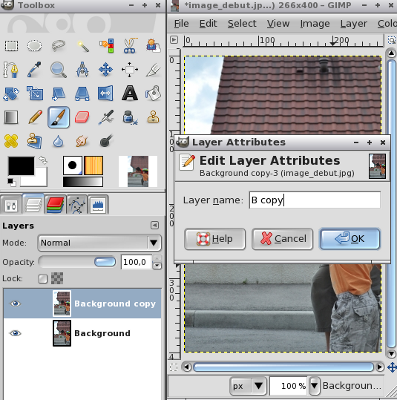Select the Crop tool
This screenshot has width=397, height=400.
[153, 70]
